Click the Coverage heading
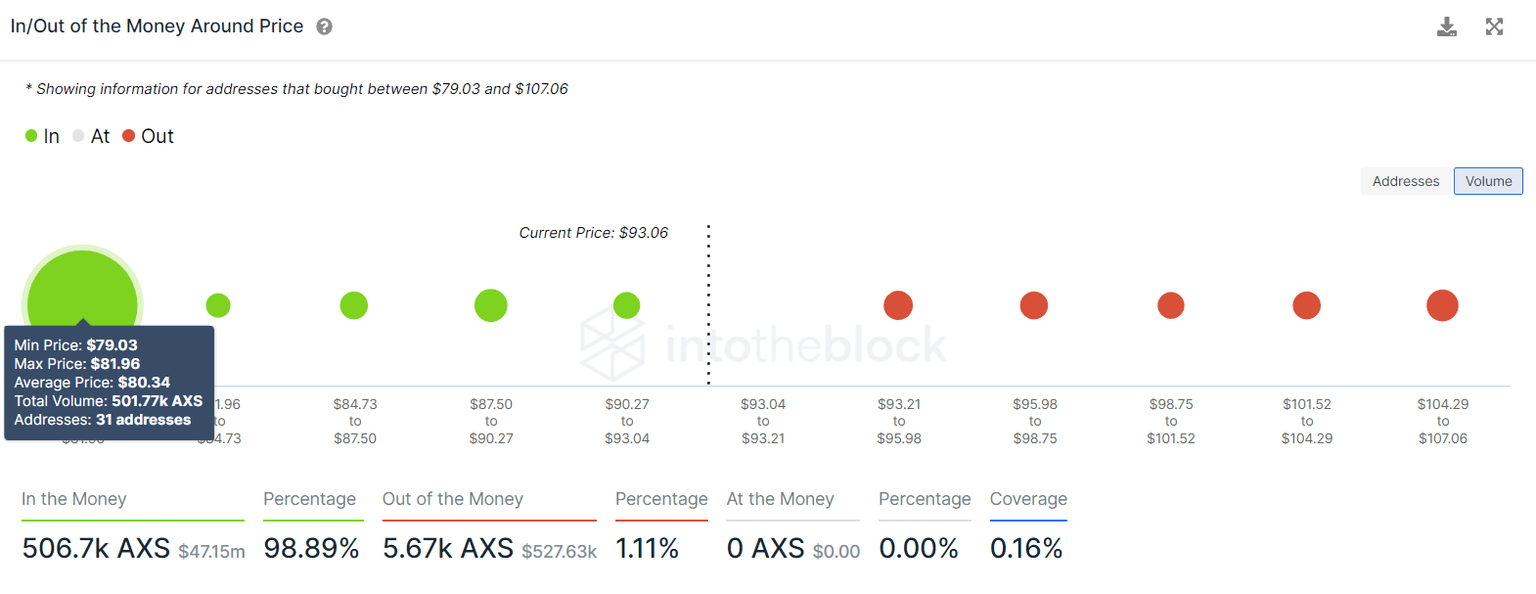This screenshot has height=594, width=1536. pos(1028,499)
